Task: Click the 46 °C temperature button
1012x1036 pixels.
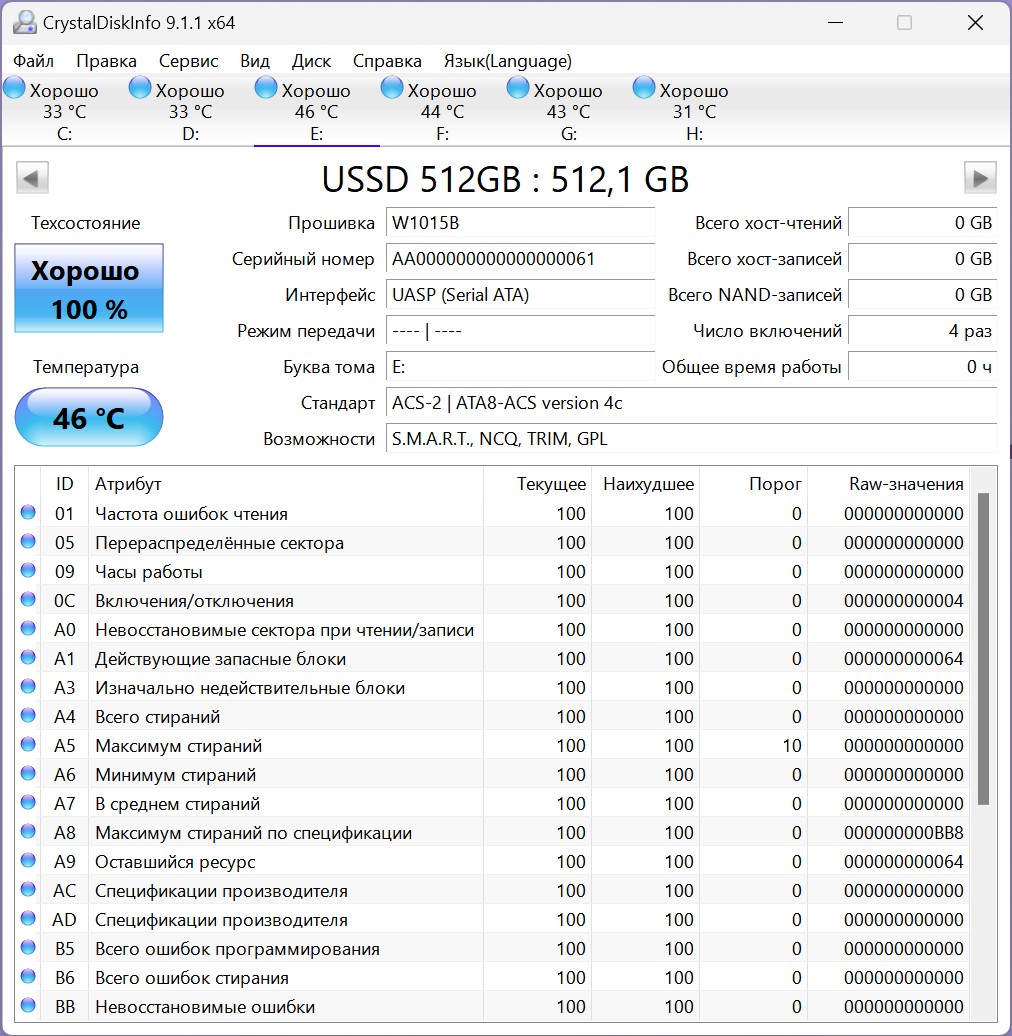Action: (x=89, y=418)
